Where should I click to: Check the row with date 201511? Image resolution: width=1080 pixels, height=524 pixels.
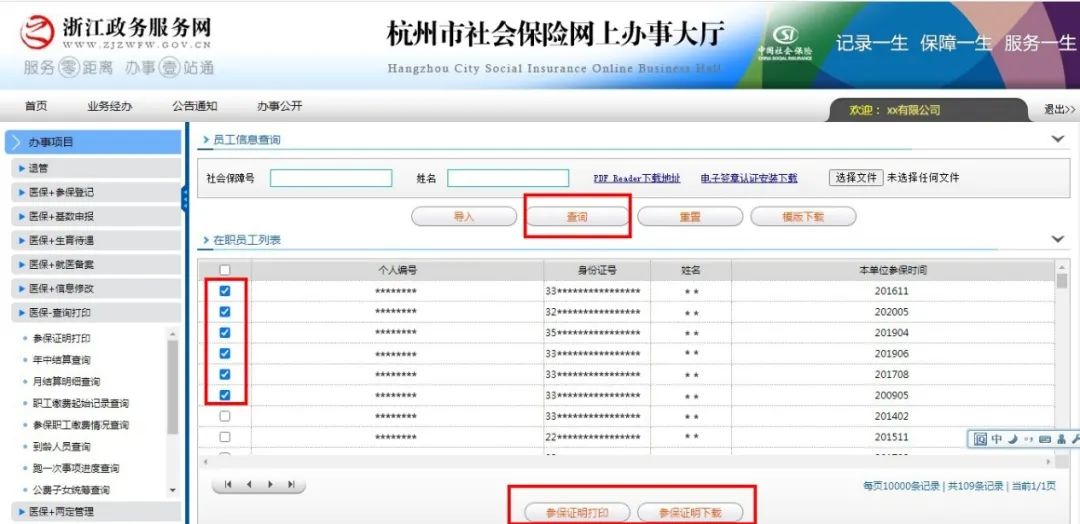[x=225, y=437]
